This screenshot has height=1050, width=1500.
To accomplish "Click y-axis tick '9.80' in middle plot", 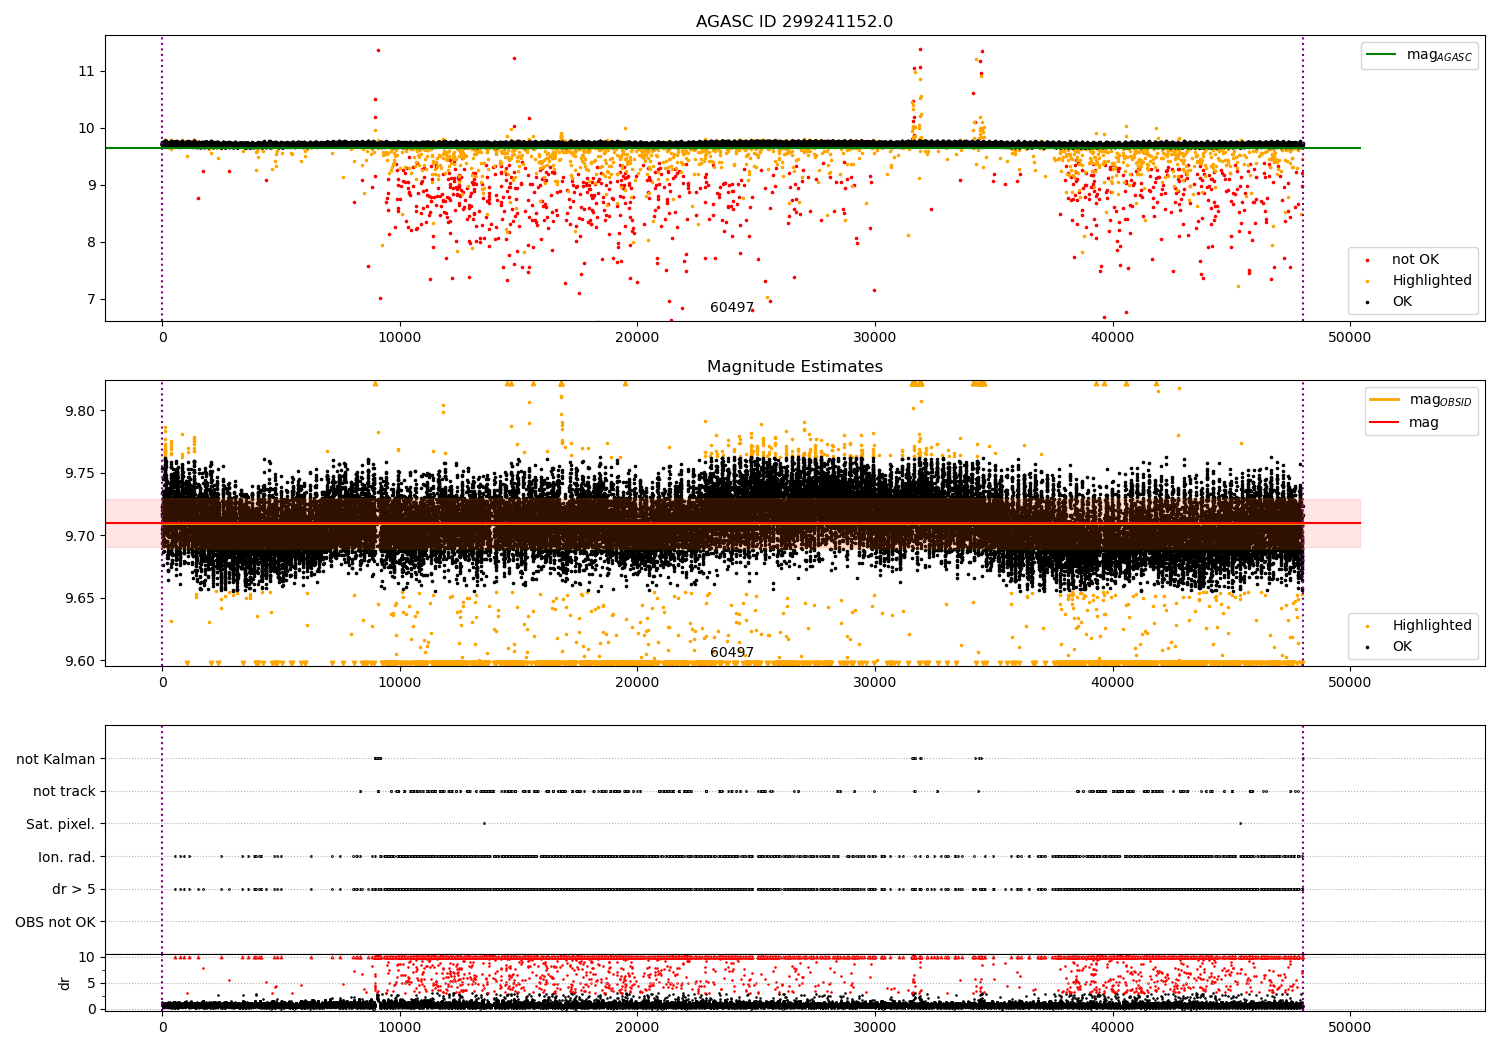I will point(81,411).
